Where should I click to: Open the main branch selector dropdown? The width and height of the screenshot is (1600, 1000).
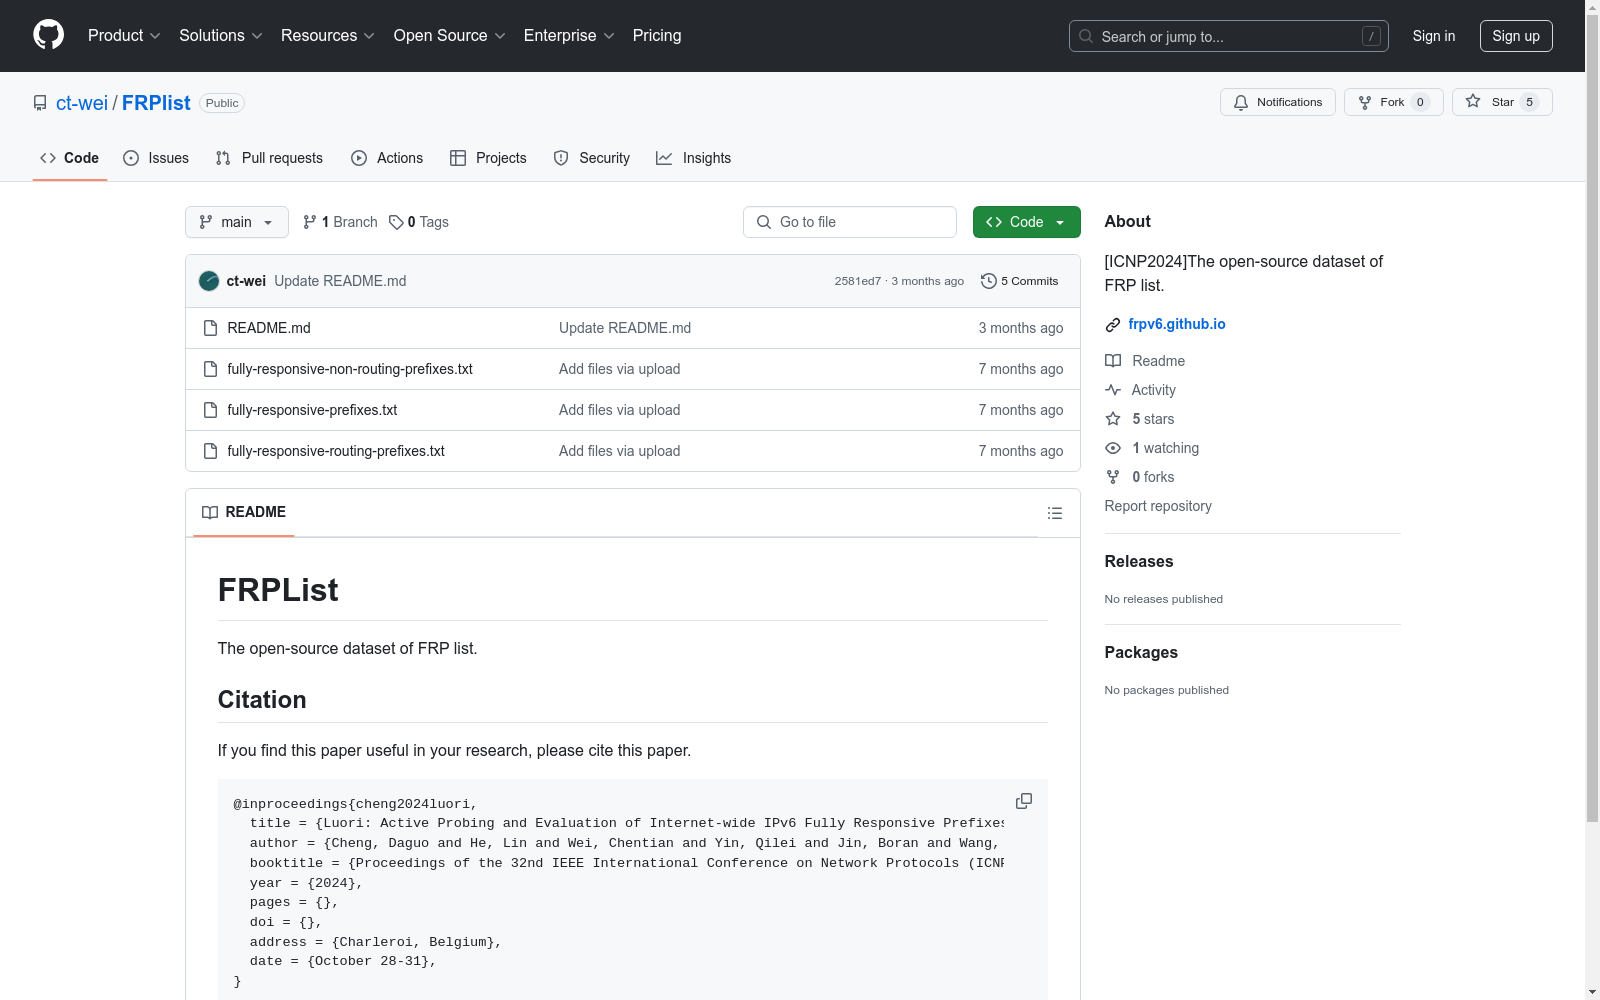237,222
